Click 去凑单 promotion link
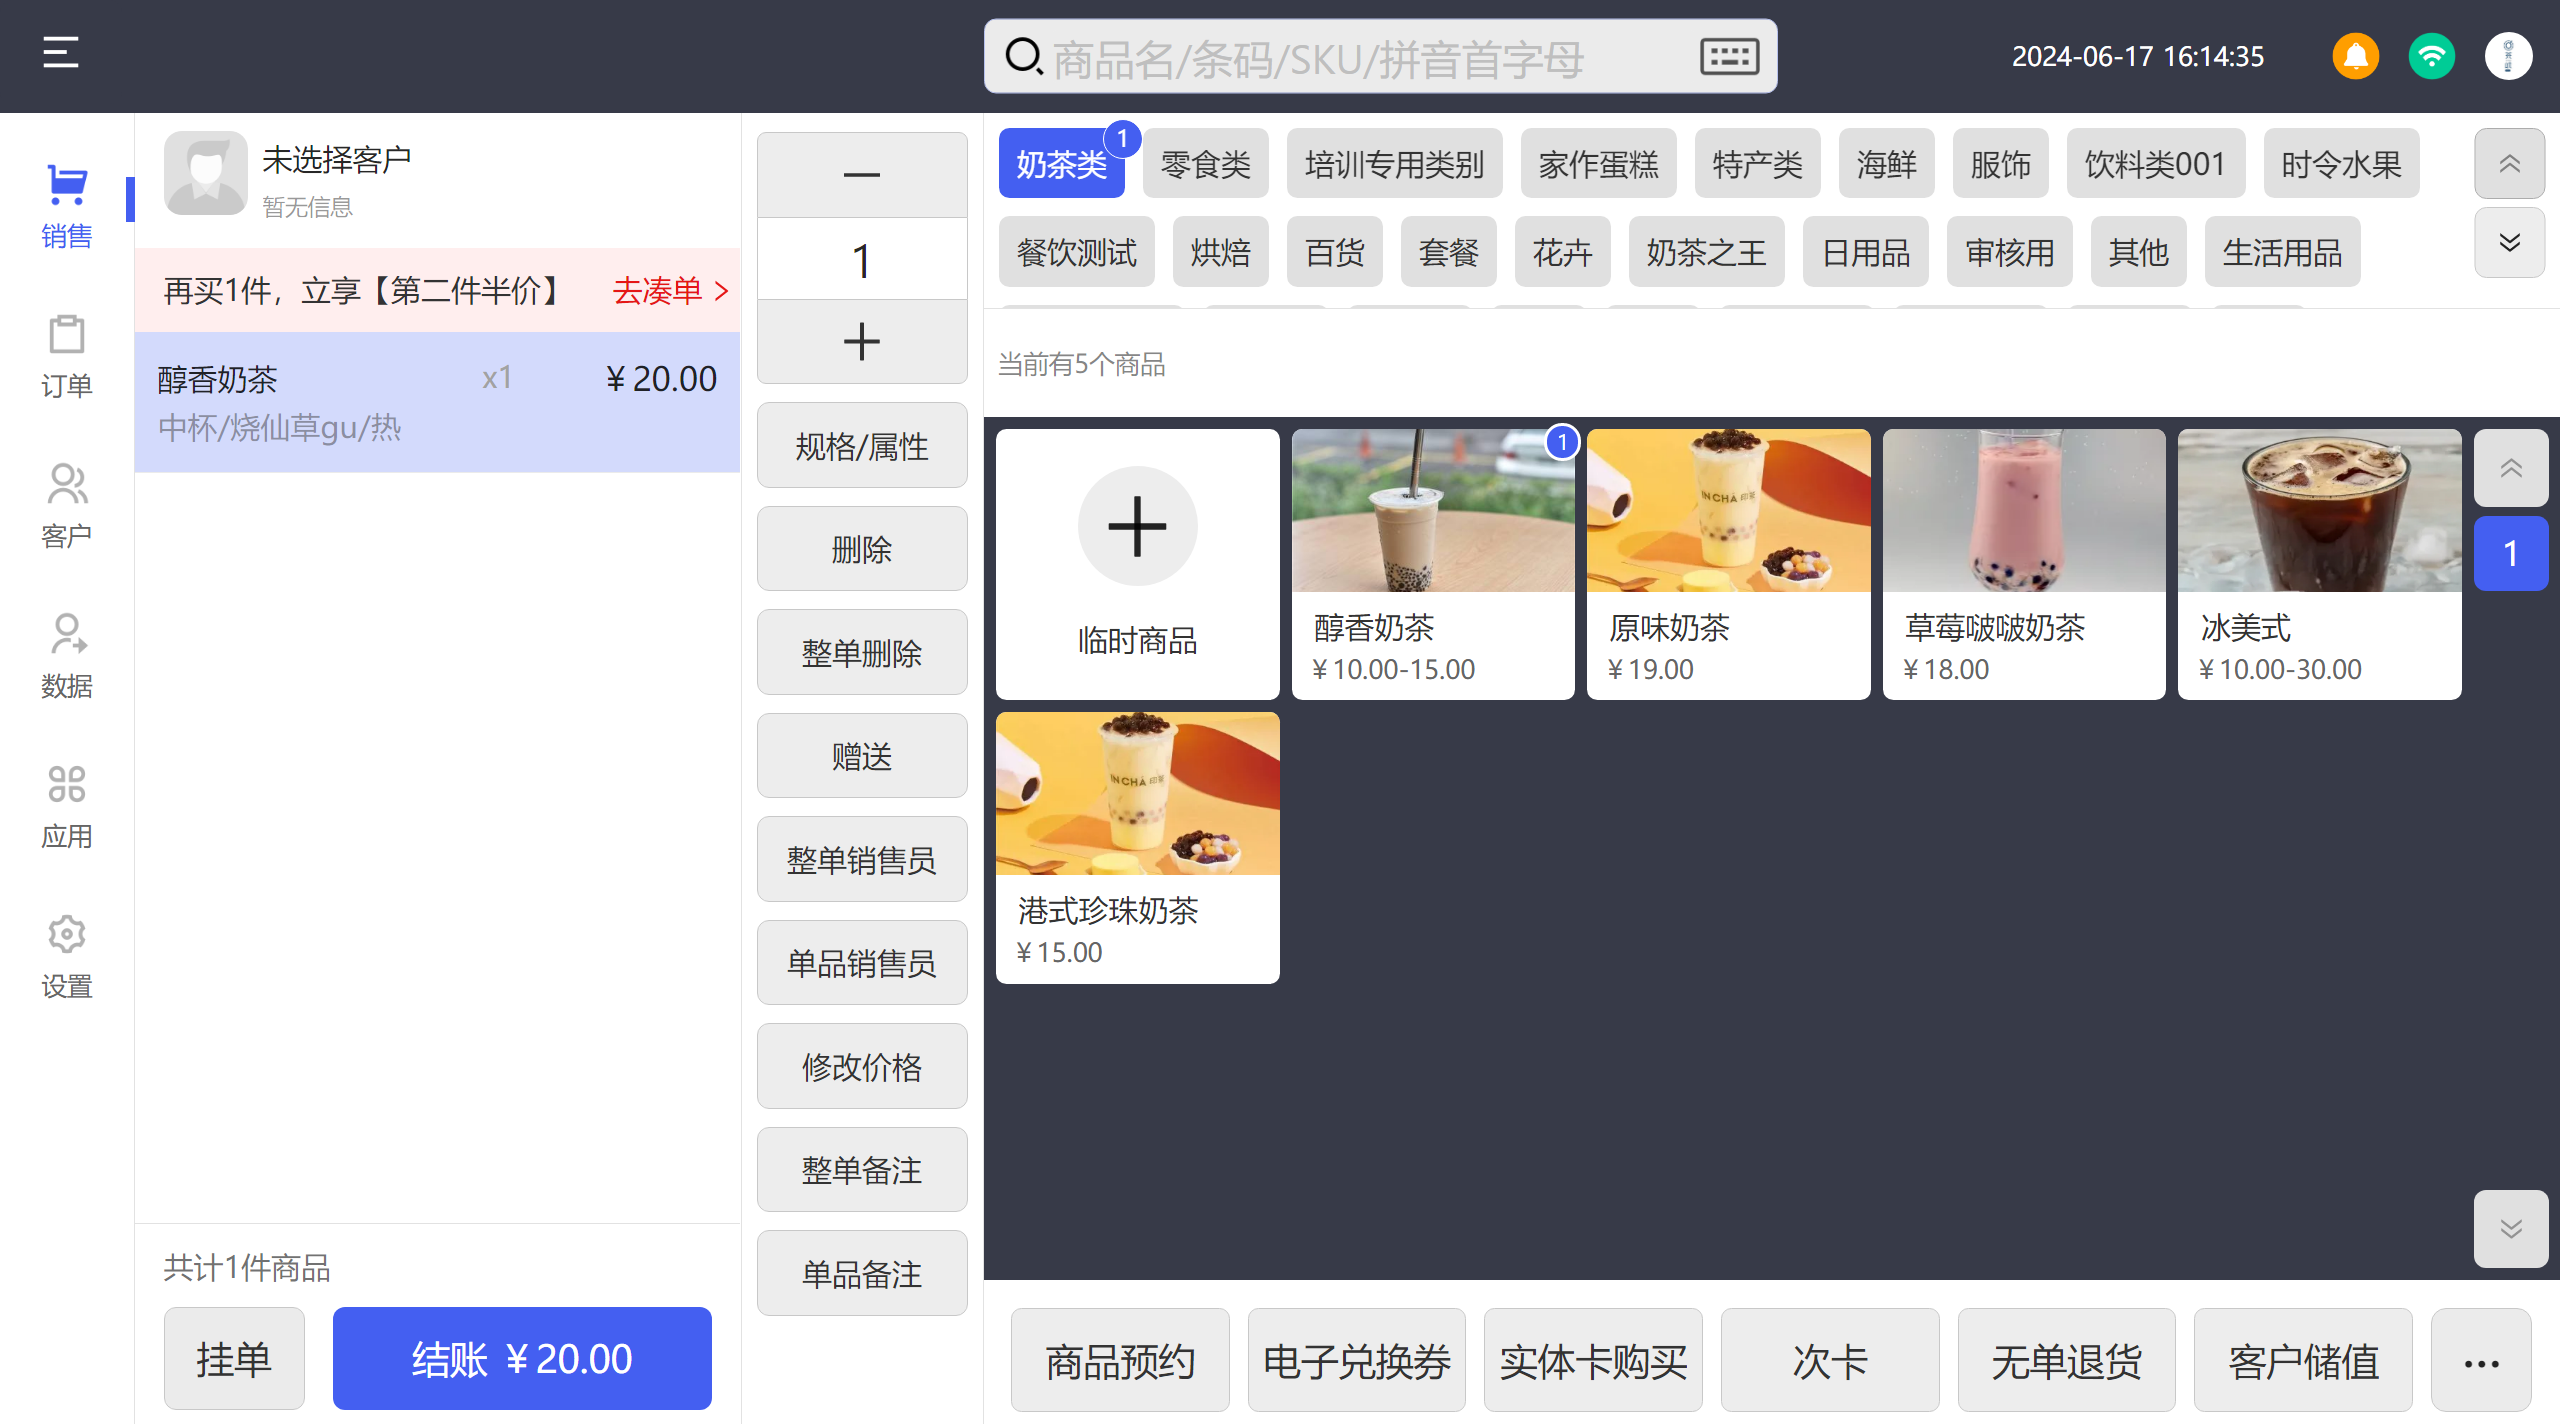2560x1424 pixels. tap(670, 291)
